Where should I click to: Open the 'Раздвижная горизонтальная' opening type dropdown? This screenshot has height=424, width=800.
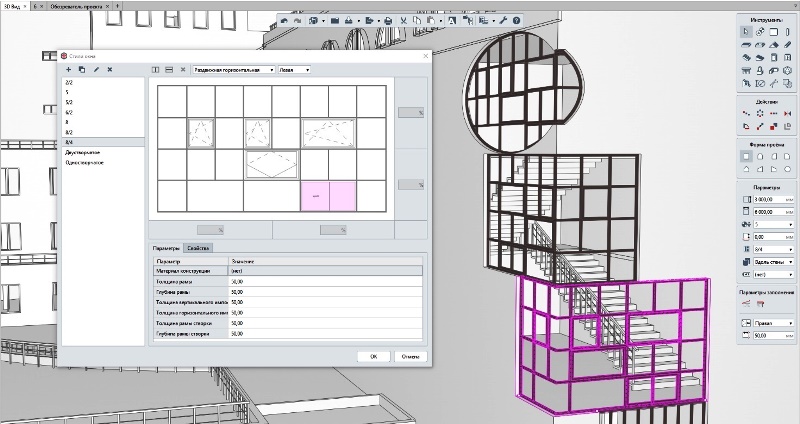pyautogui.click(x=234, y=70)
